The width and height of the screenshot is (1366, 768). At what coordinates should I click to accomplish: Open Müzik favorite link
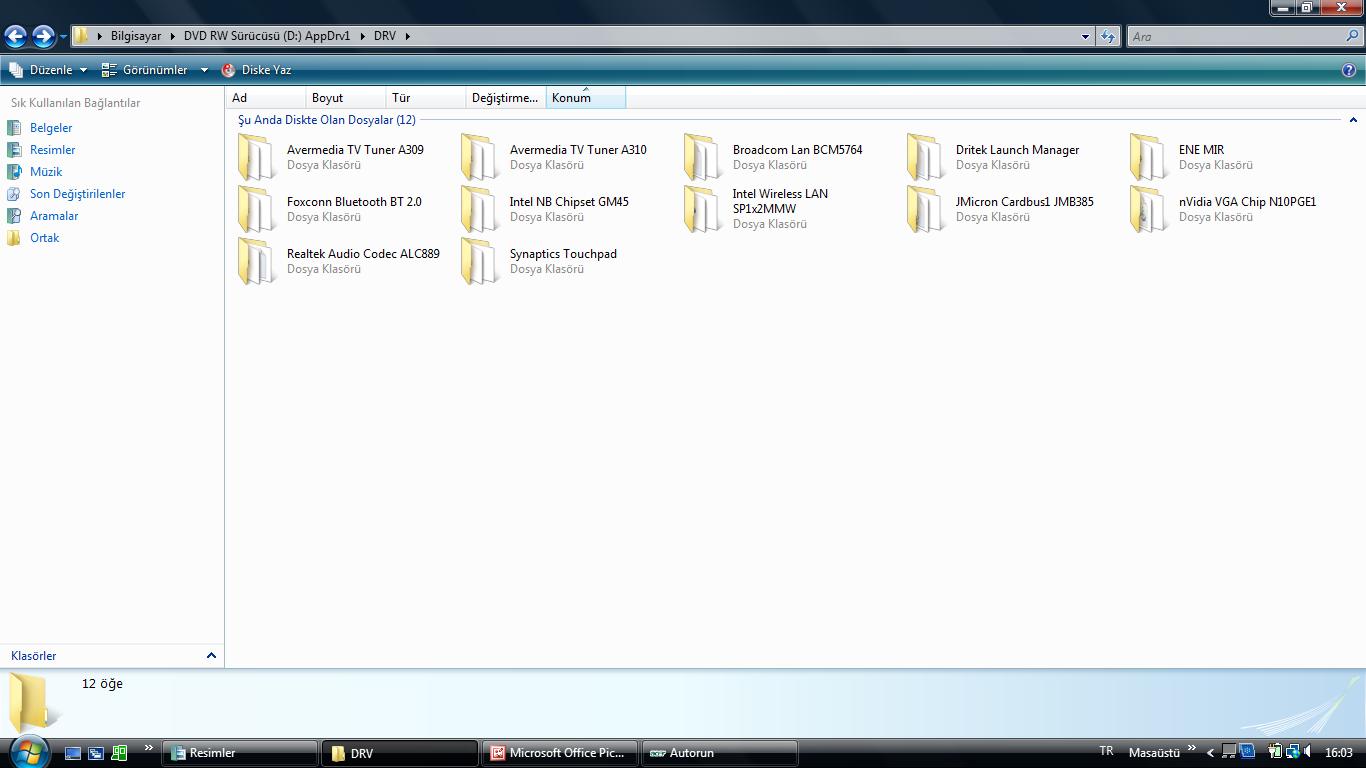click(x=46, y=172)
